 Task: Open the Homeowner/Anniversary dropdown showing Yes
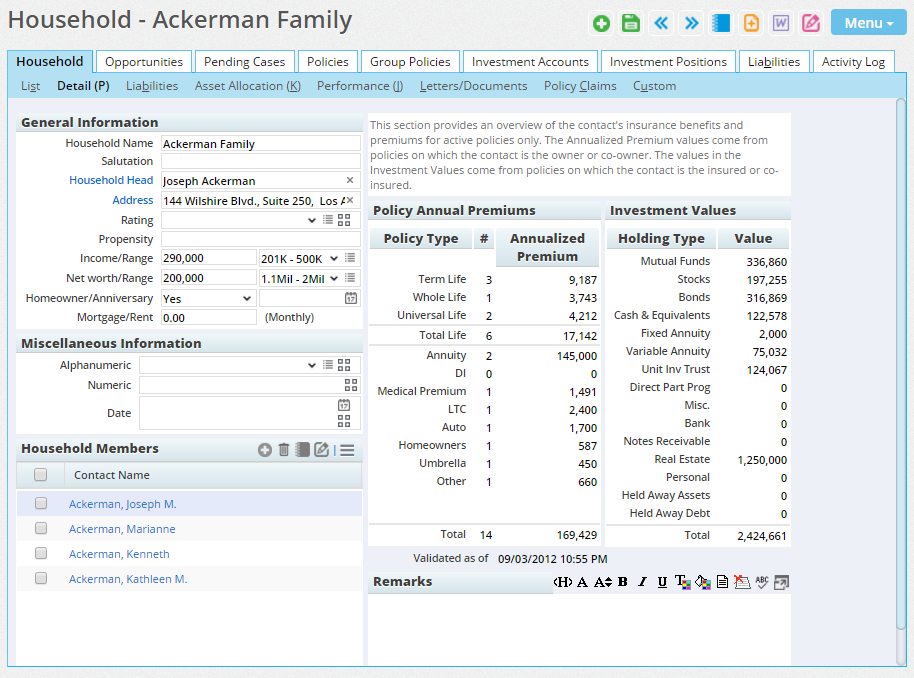(x=207, y=297)
